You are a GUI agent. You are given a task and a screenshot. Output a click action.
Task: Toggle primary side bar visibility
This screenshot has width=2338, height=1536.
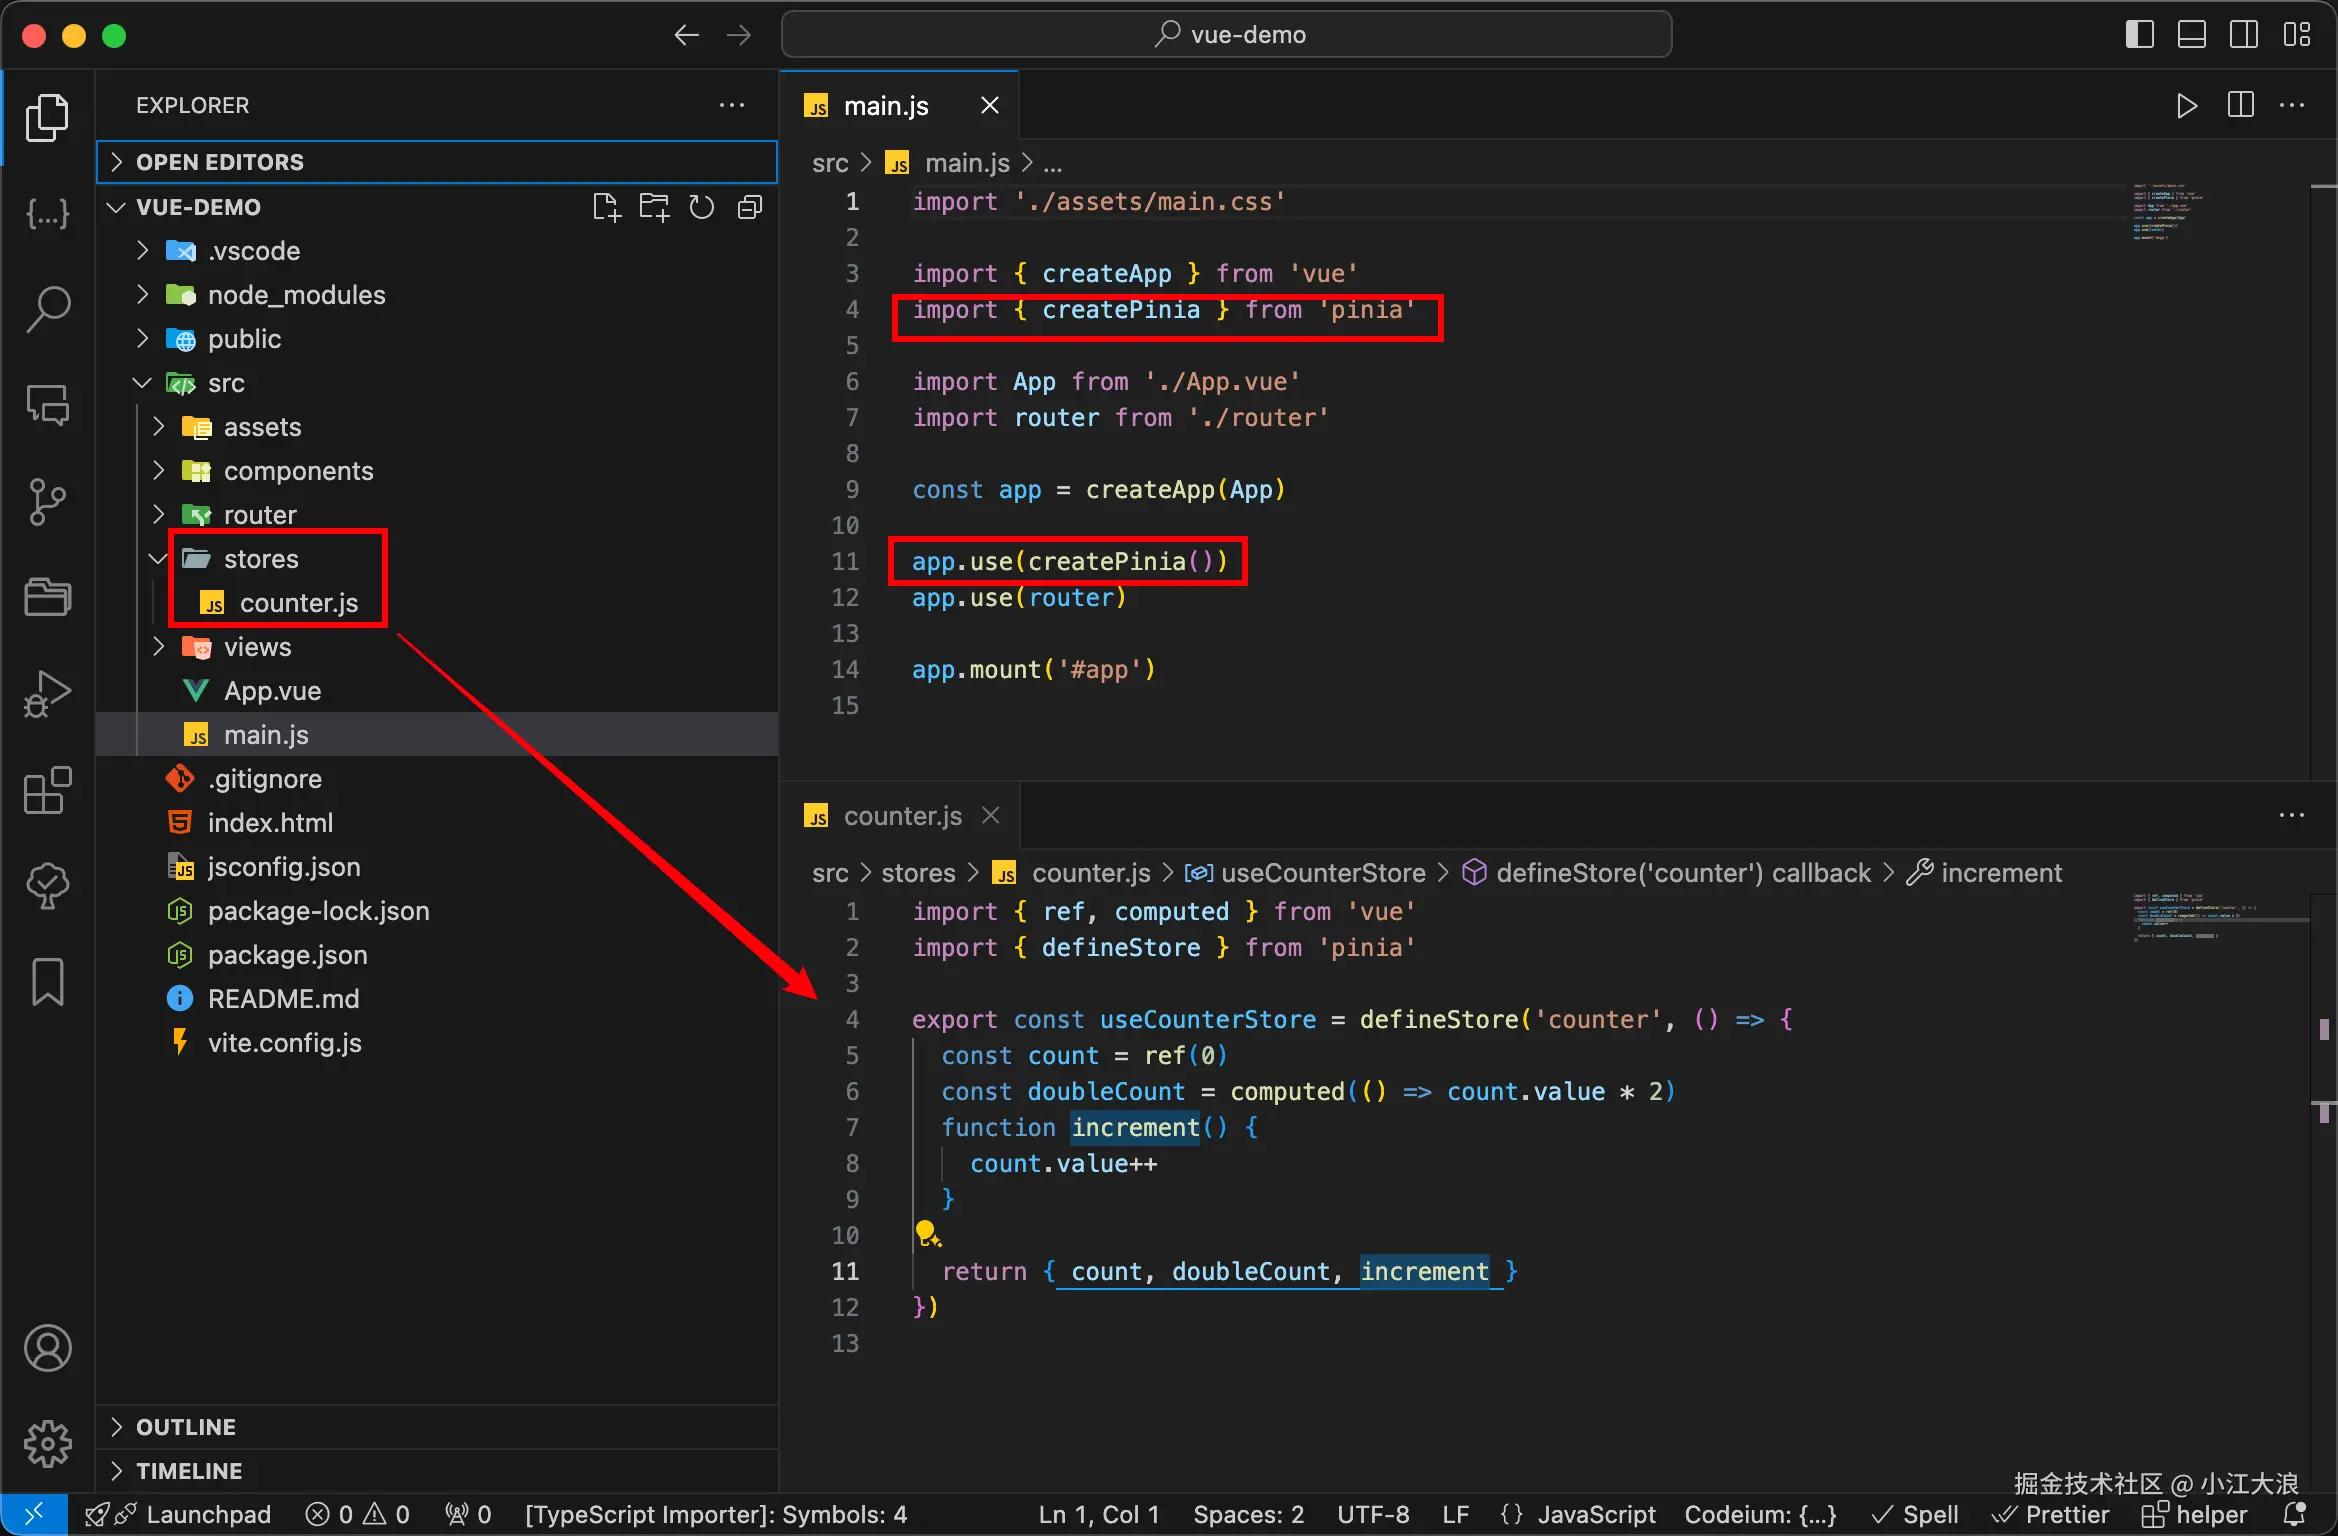point(2139,35)
